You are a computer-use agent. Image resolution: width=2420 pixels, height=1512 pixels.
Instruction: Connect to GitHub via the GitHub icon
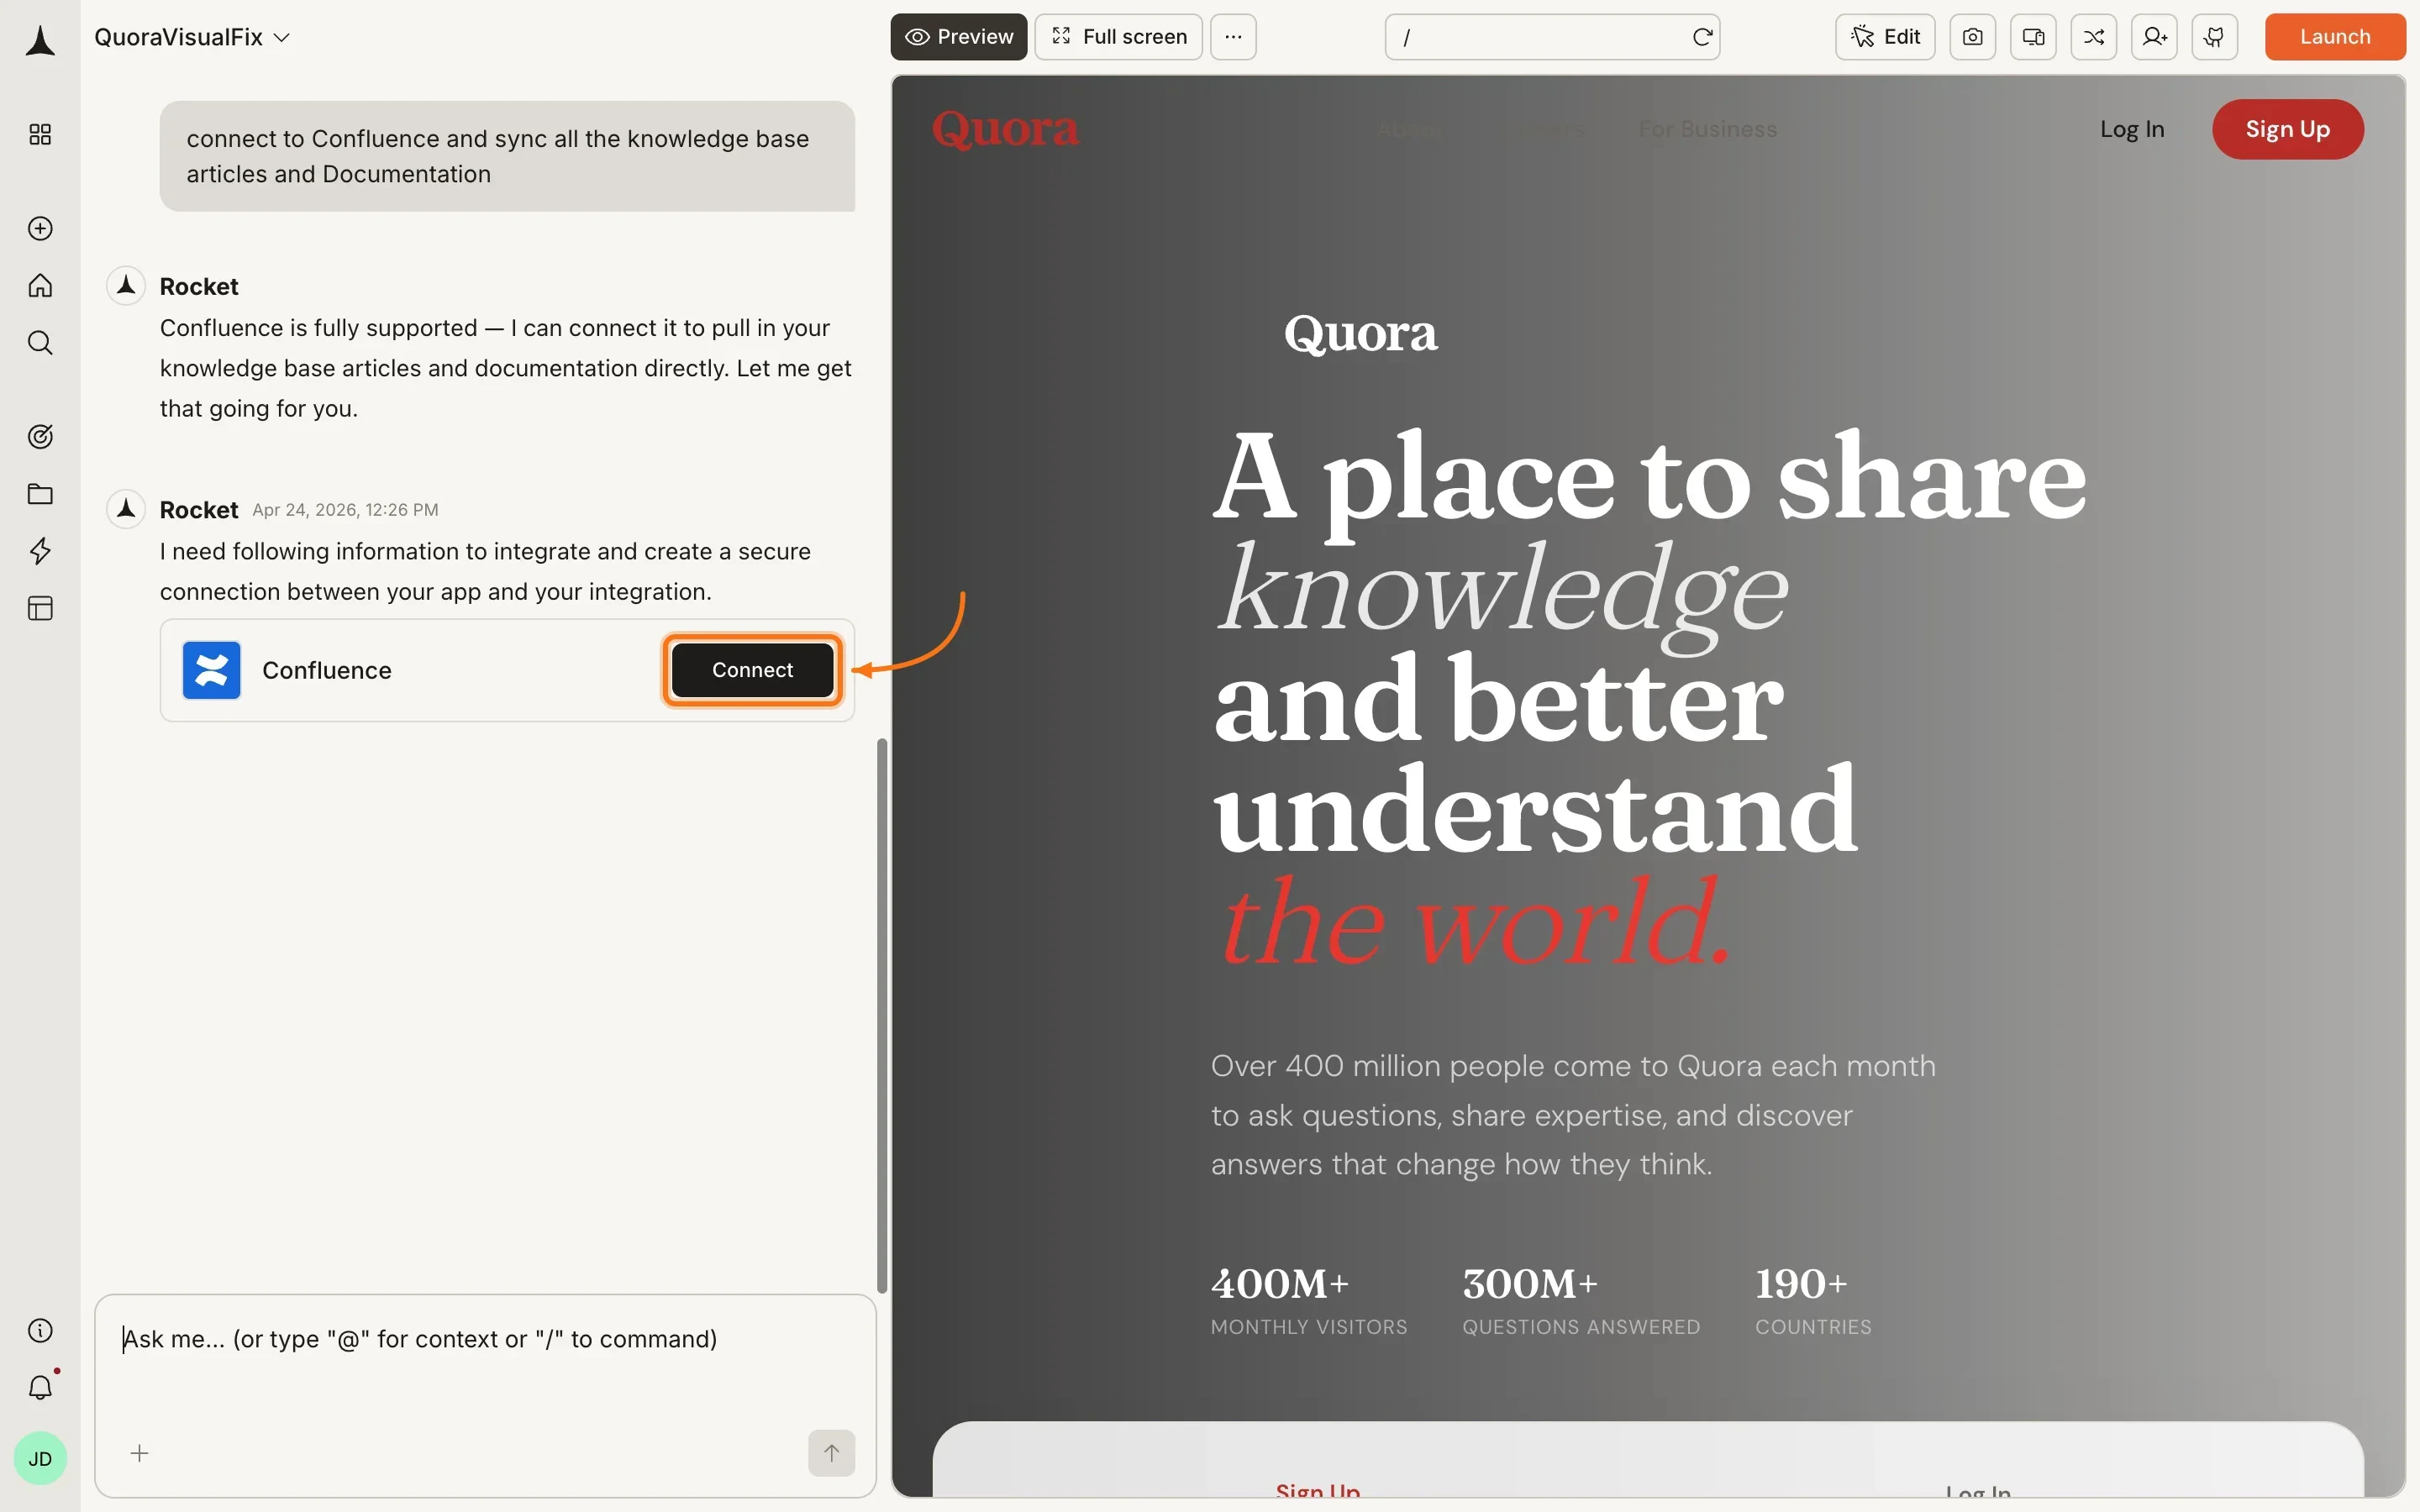pos(2215,36)
